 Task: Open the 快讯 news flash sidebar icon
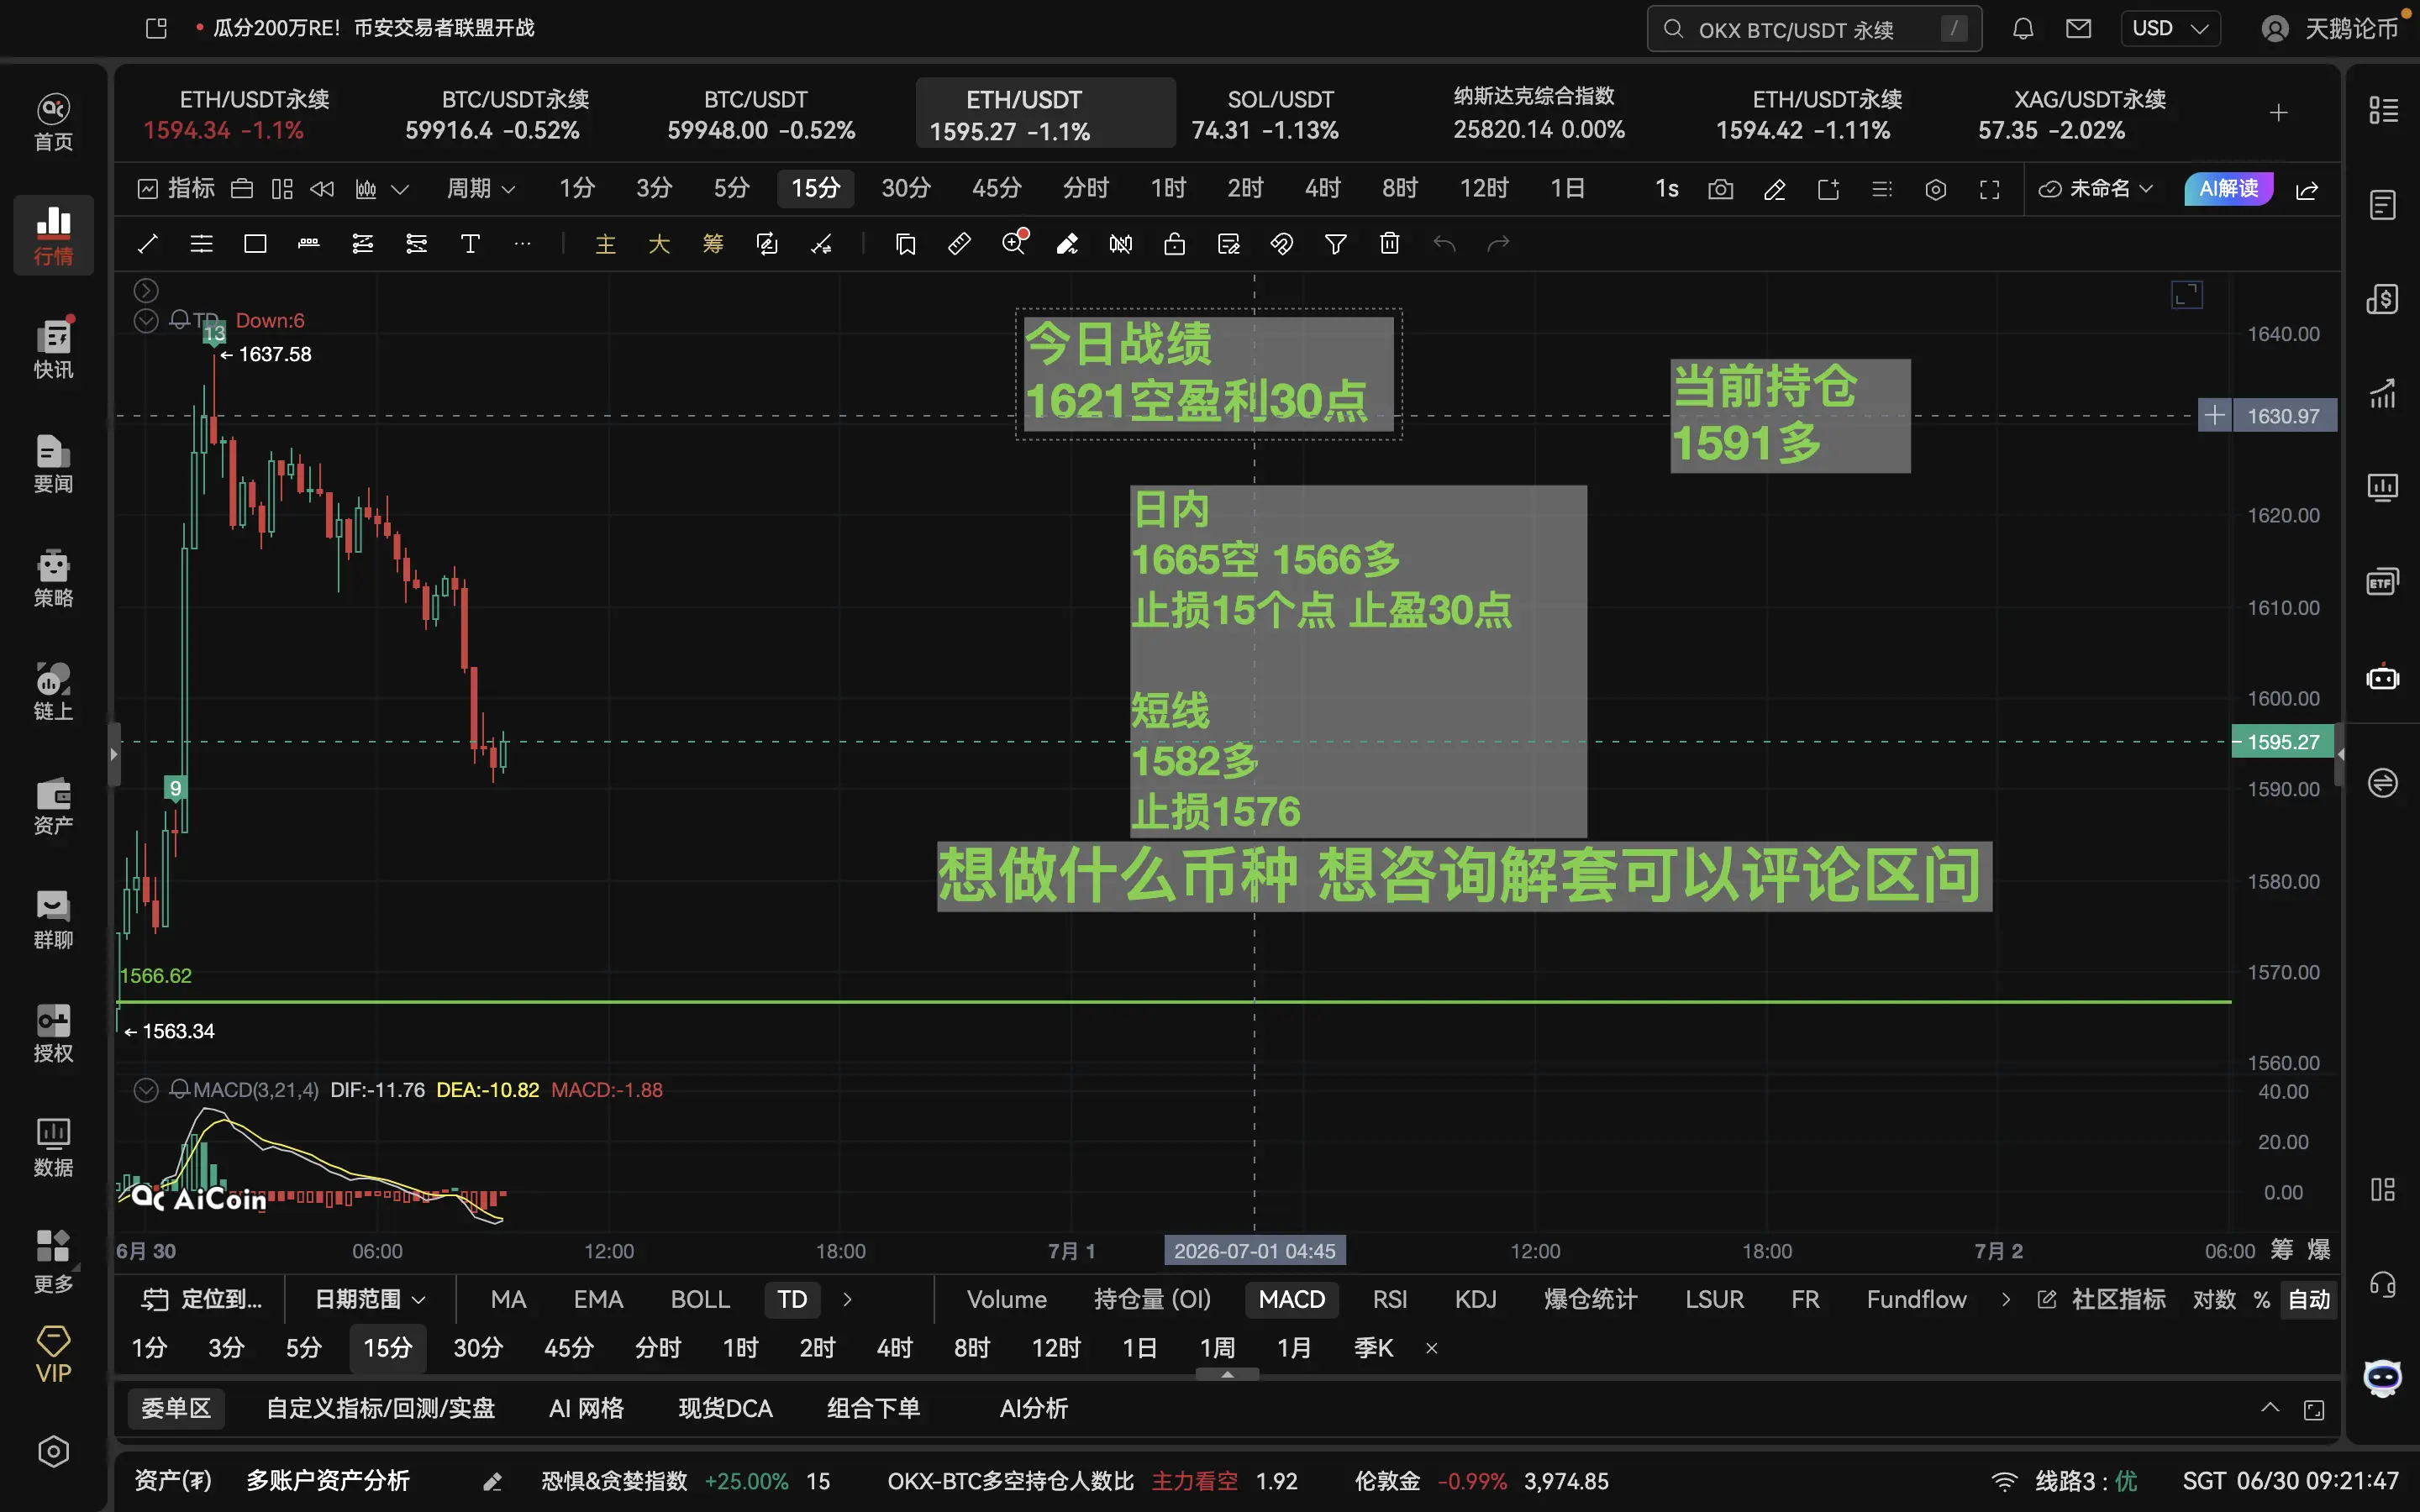pos(53,348)
